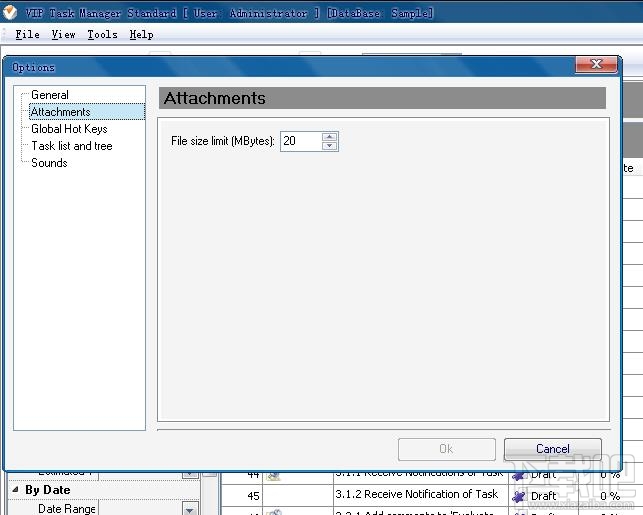Click the File size limit input field
Image resolution: width=643 pixels, height=515 pixels.
tap(301, 141)
